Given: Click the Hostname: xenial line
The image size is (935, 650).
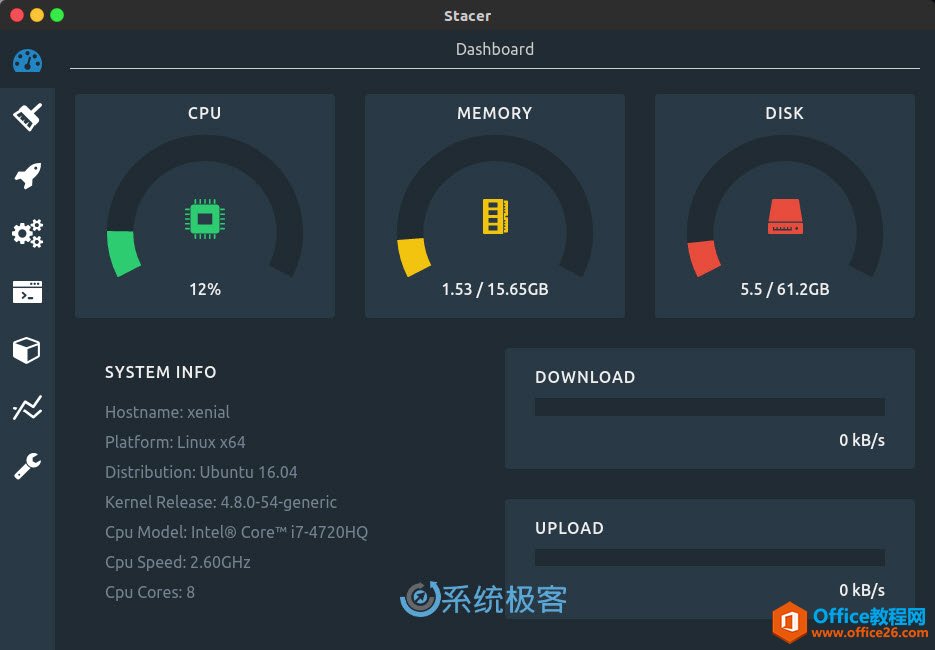Looking at the screenshot, I should tap(168, 412).
